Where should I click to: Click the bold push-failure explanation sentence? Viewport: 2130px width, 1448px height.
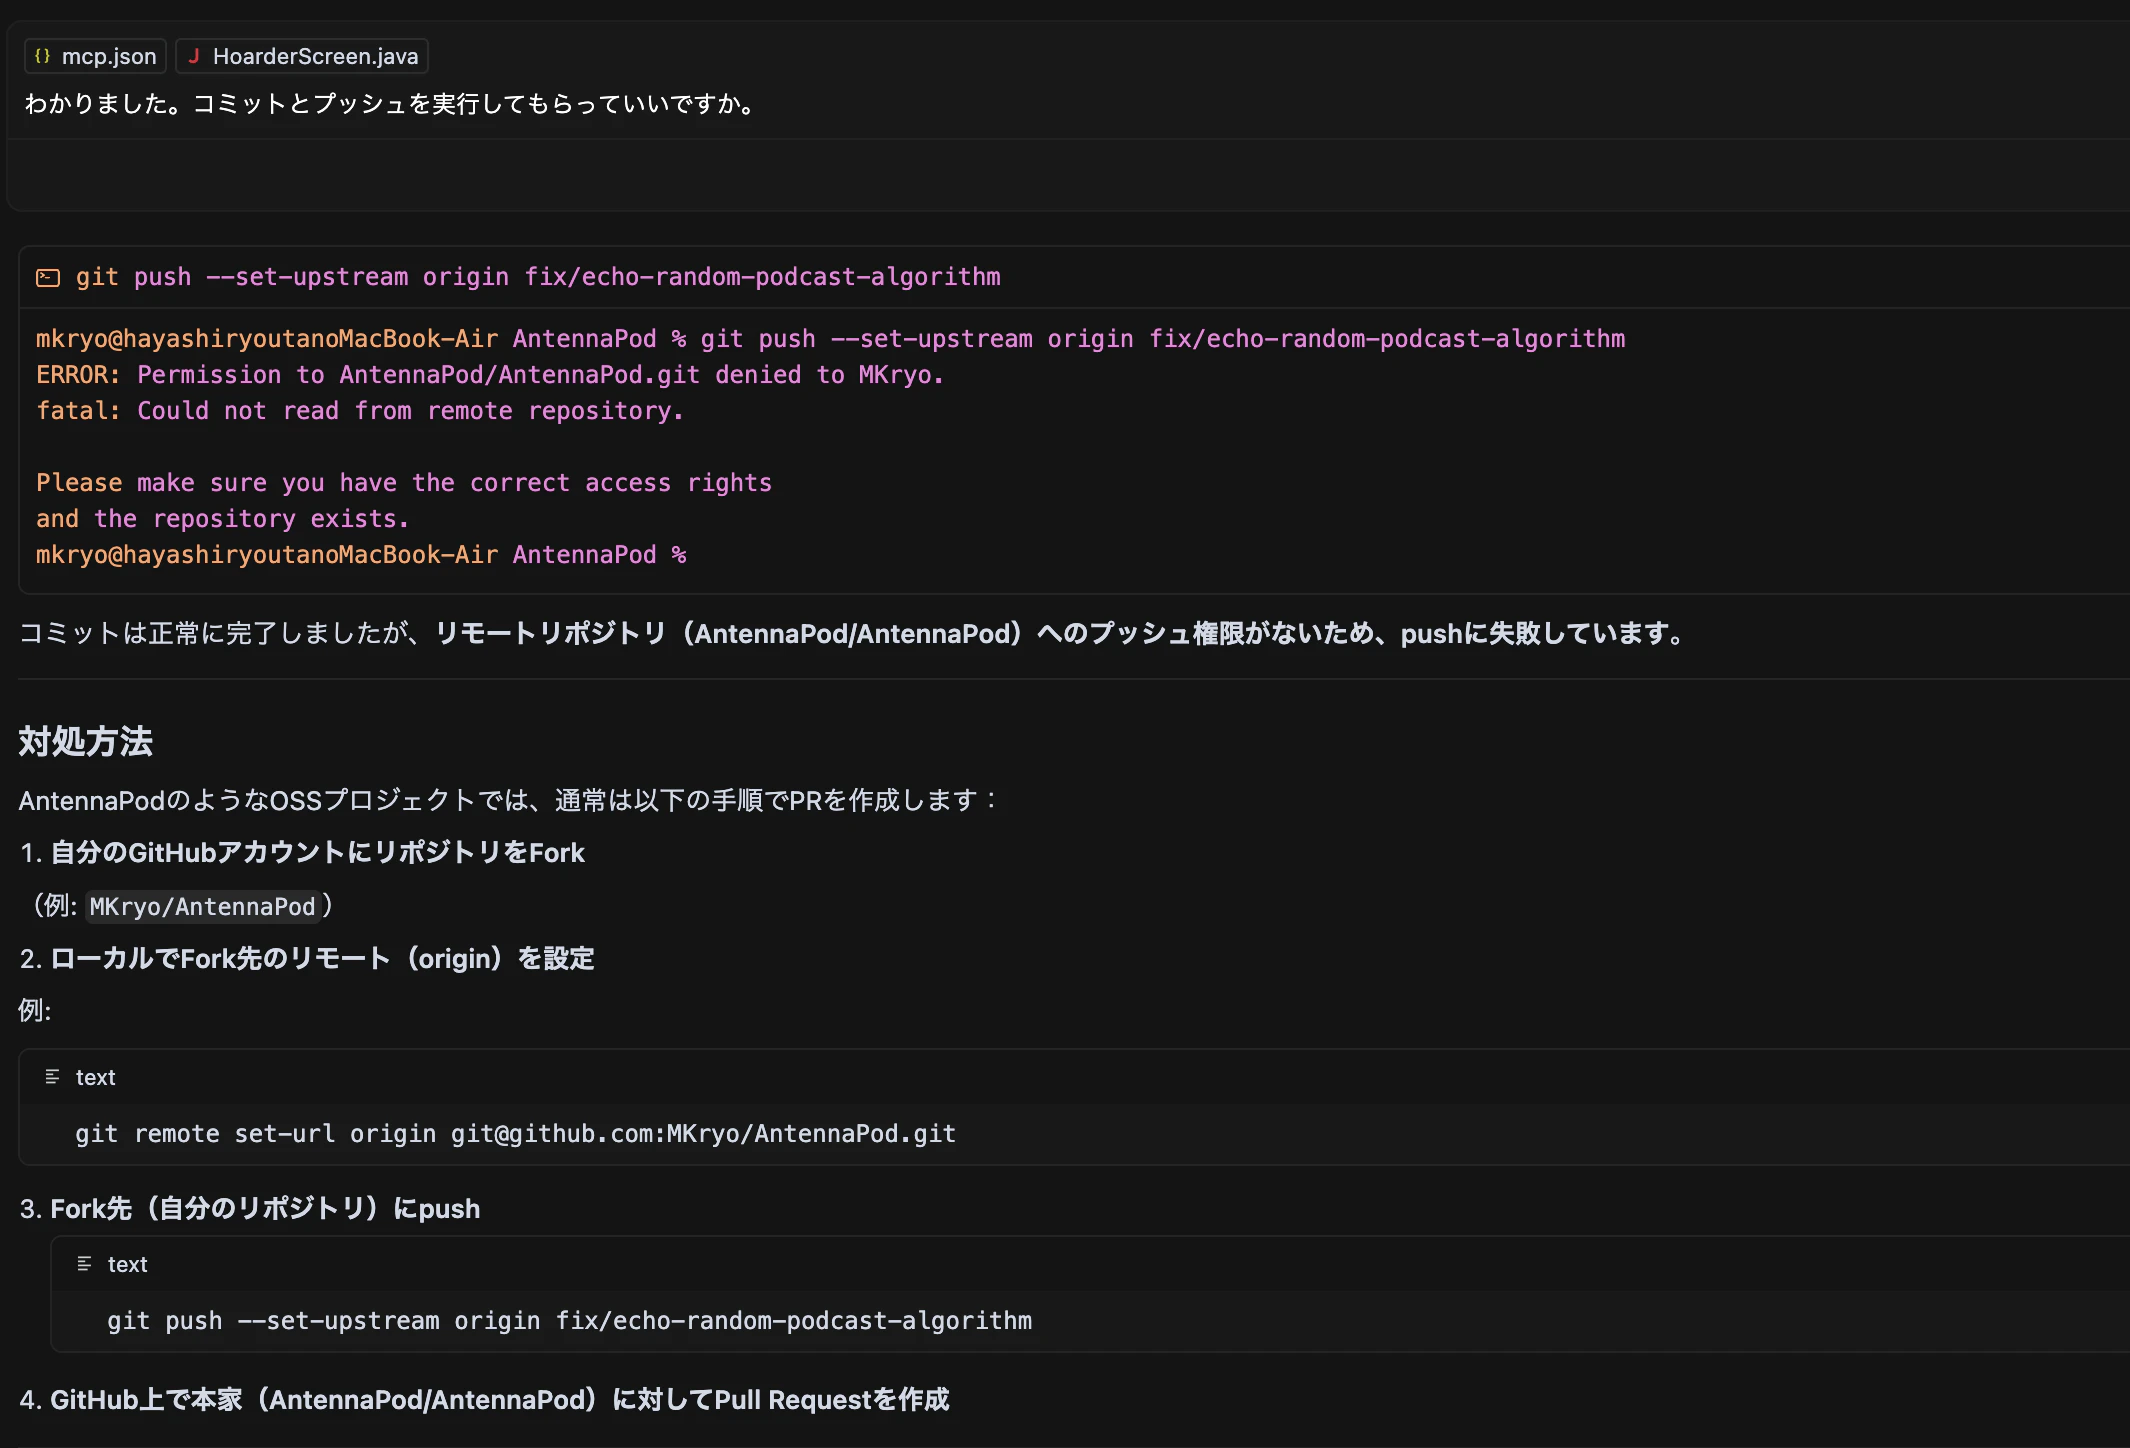pyautogui.click(x=1062, y=634)
